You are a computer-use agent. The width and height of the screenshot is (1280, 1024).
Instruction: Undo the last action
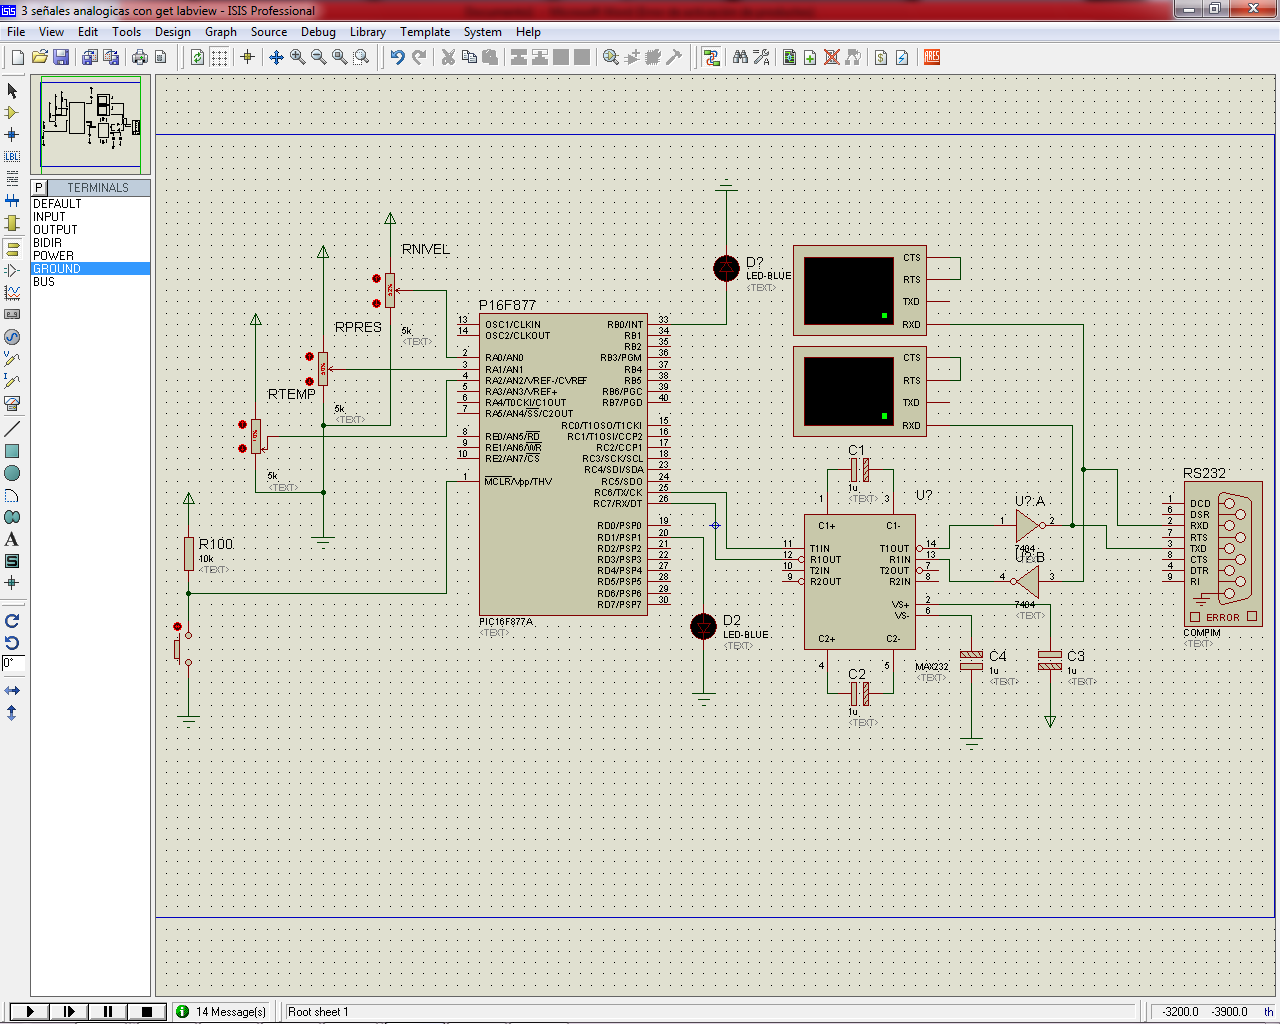coord(397,57)
